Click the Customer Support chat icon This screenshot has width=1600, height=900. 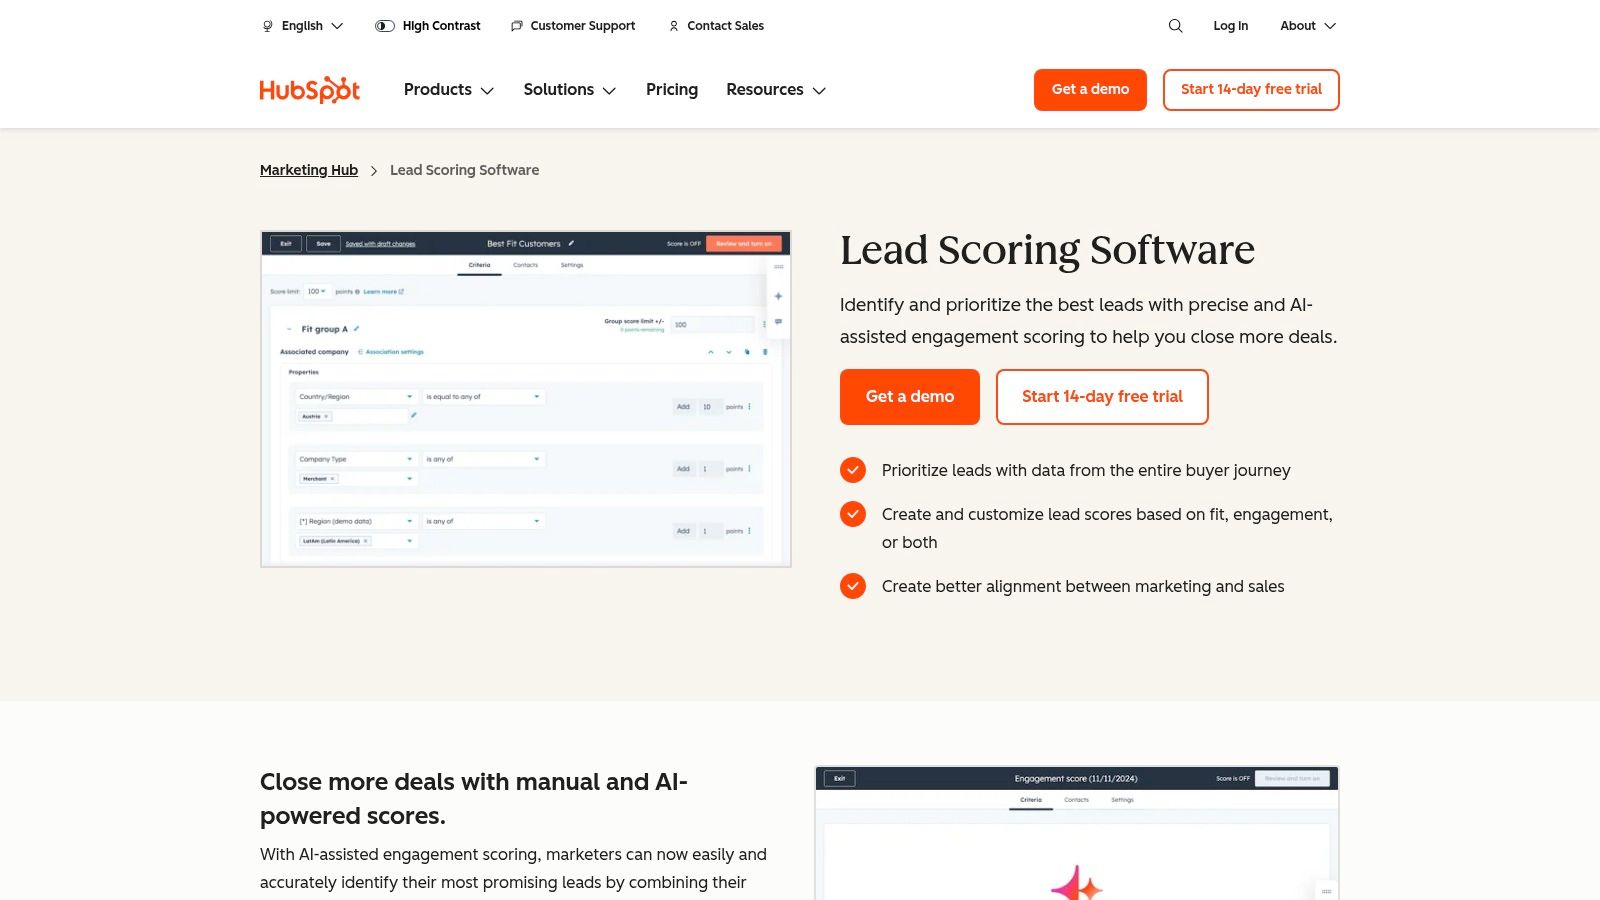(x=516, y=26)
